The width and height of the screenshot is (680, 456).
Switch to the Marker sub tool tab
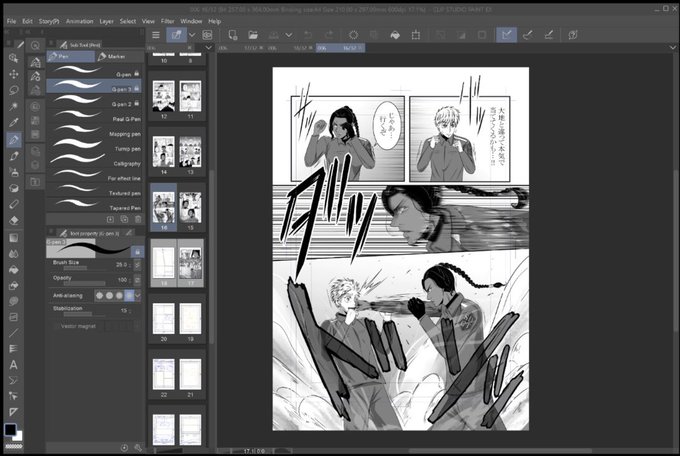point(120,56)
